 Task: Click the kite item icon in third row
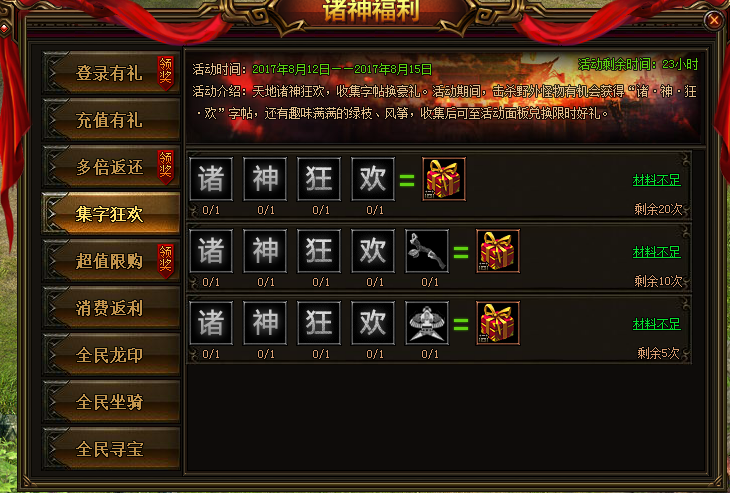coord(427,323)
